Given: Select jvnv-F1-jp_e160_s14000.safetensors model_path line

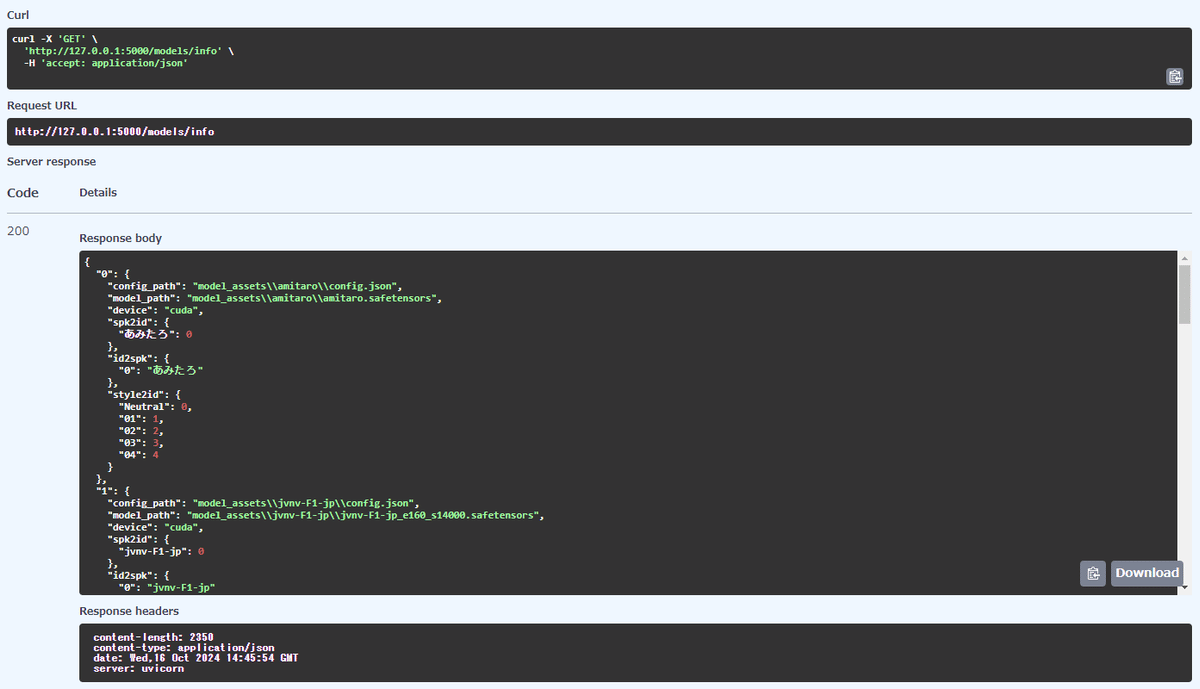Looking at the screenshot, I should point(325,515).
